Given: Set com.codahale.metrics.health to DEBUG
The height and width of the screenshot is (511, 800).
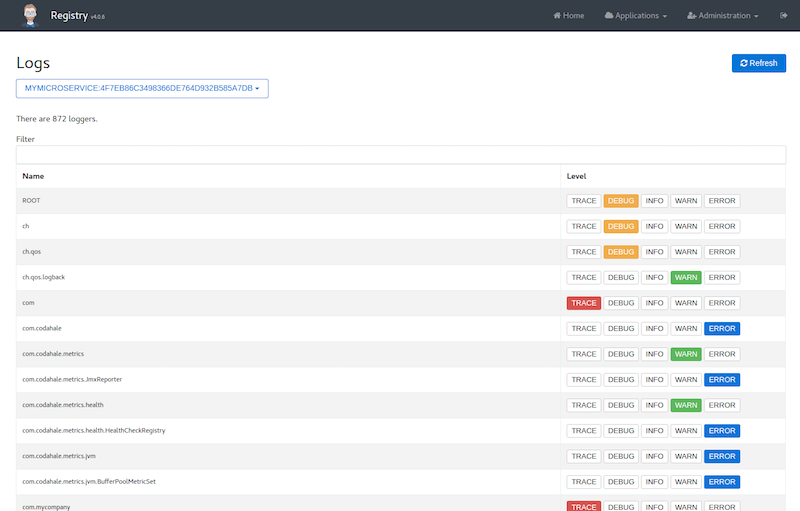Looking at the screenshot, I should click(x=621, y=405).
